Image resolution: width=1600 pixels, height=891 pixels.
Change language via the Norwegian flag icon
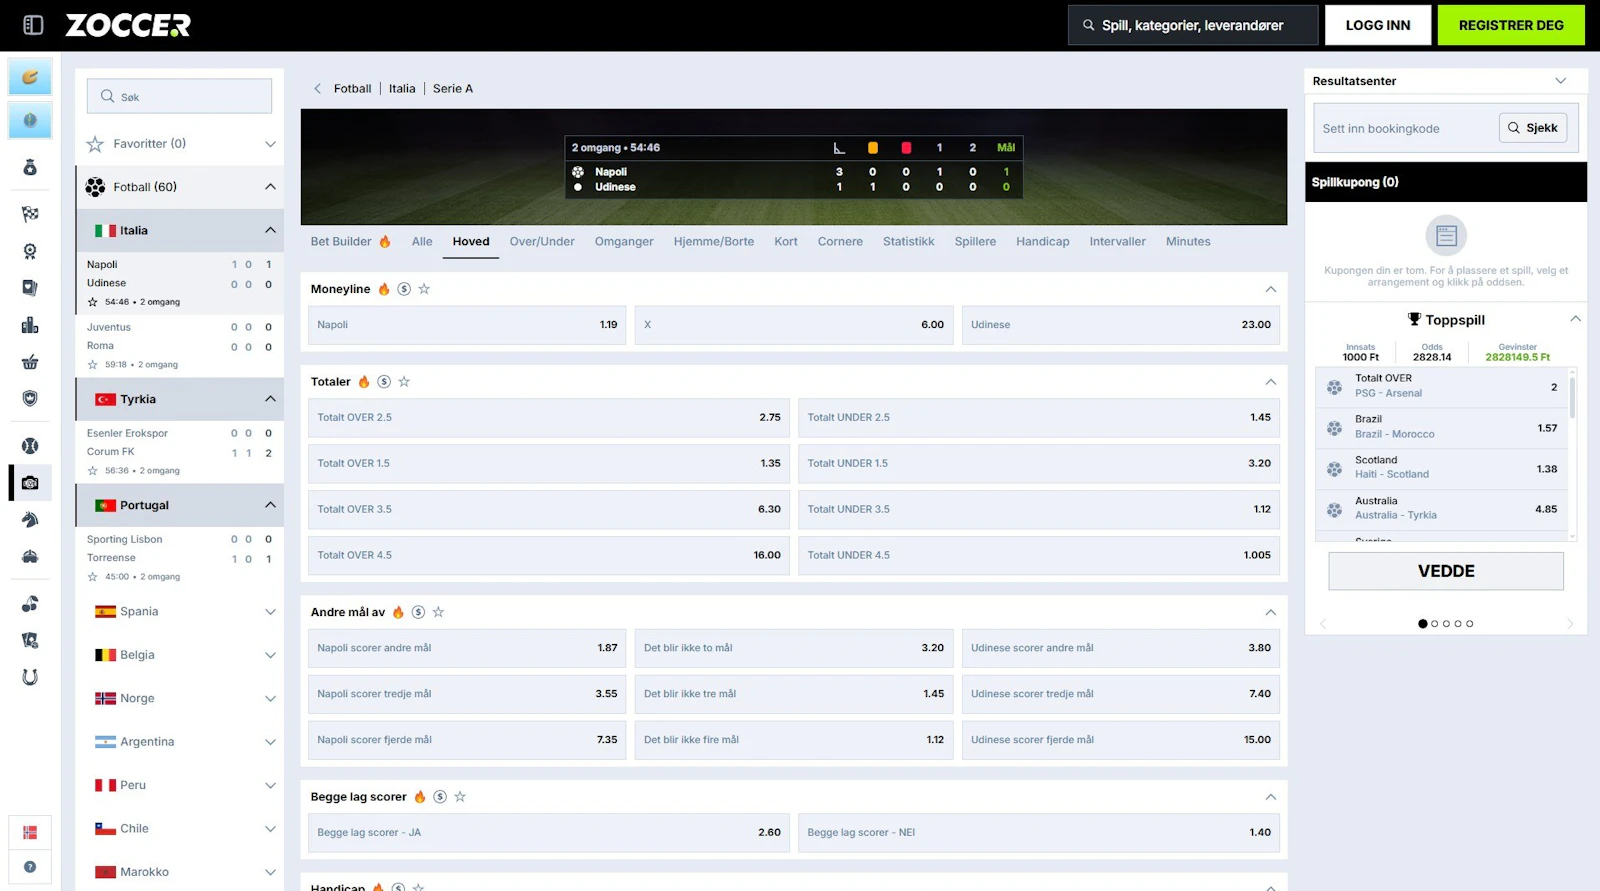coord(30,832)
